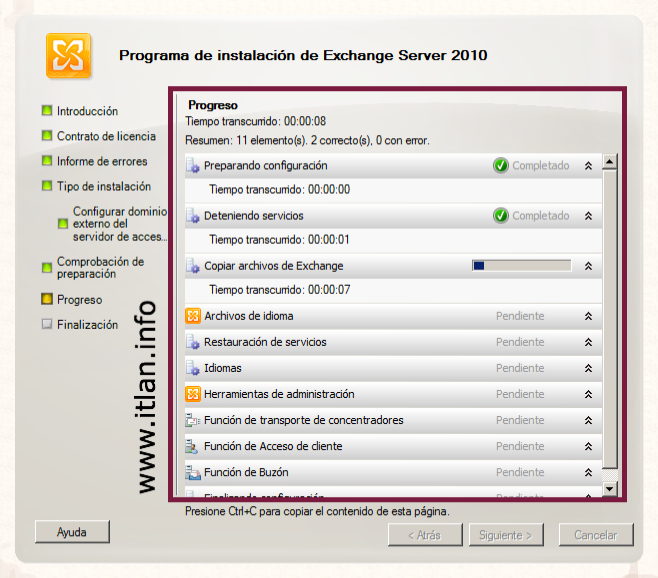Click the Herramientas de administración icon
Image resolution: width=658 pixels, height=578 pixels.
tap(194, 394)
